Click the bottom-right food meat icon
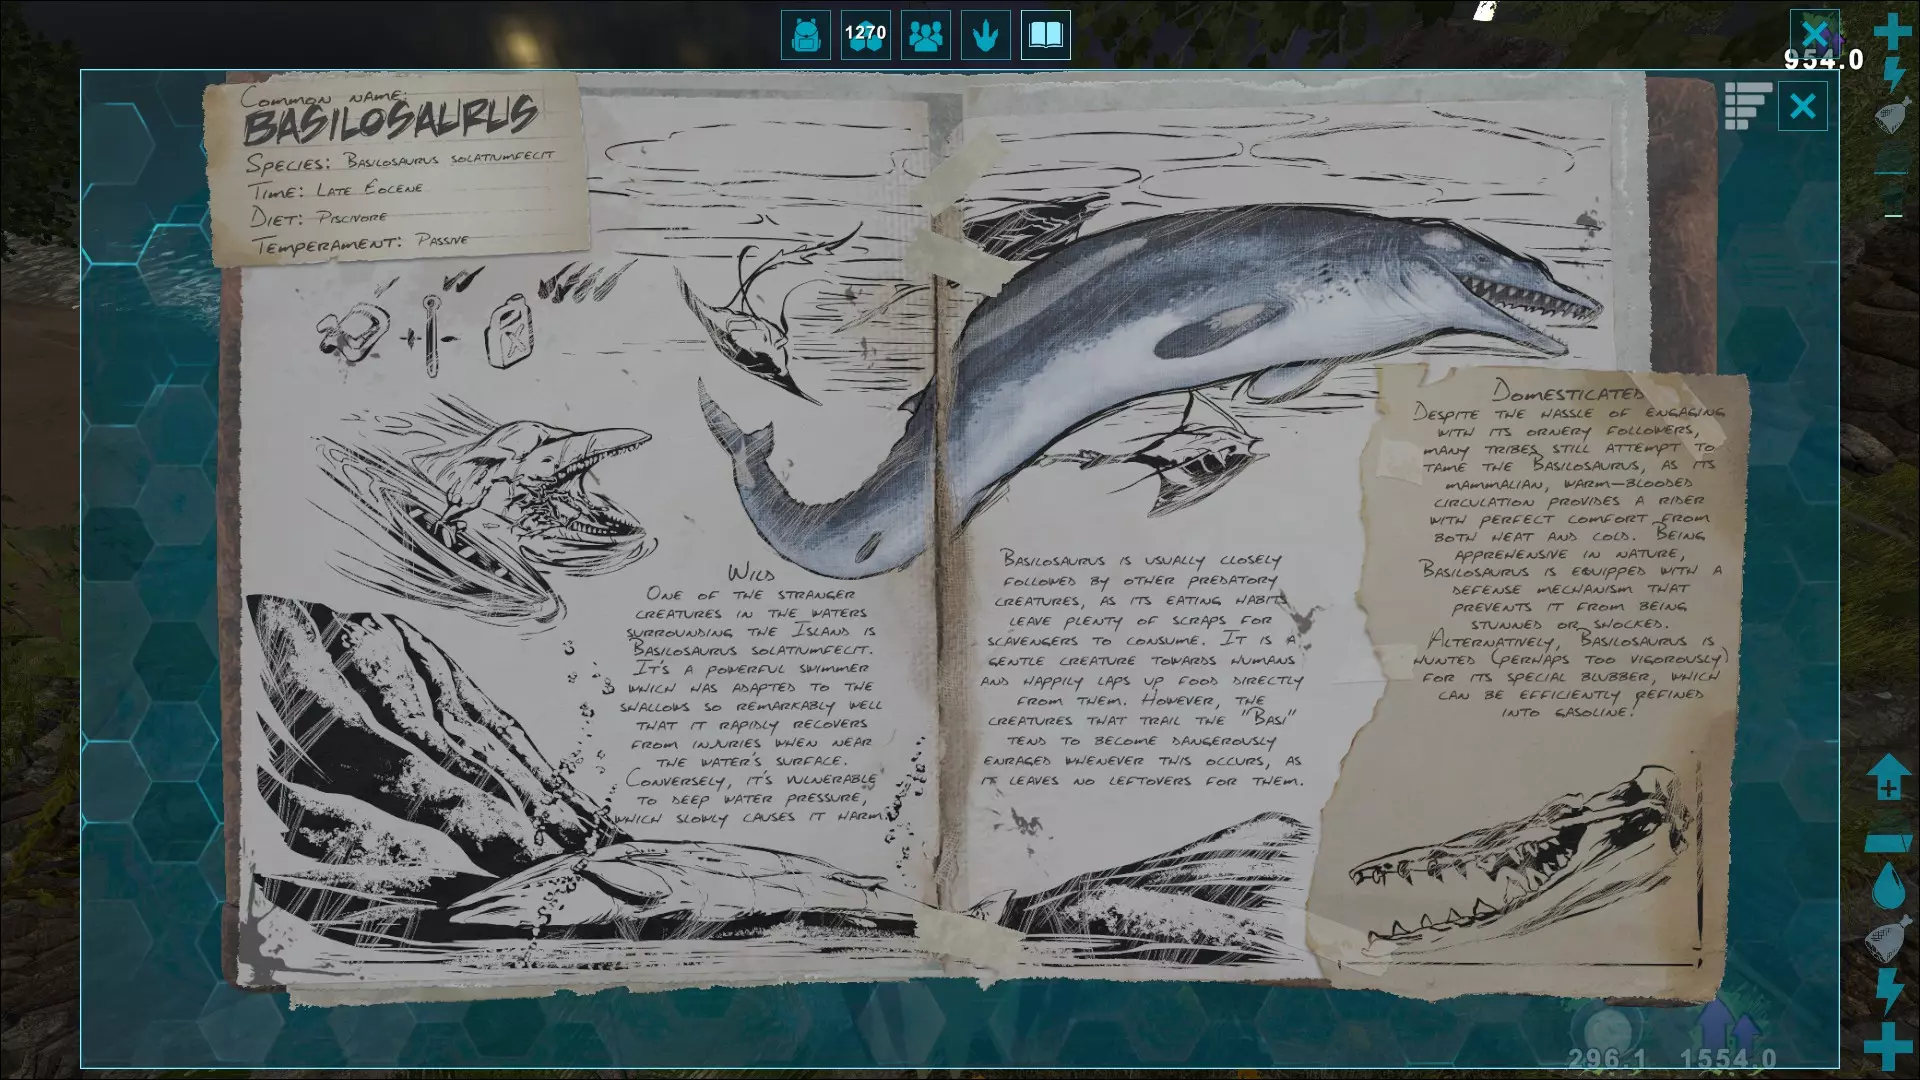The image size is (1920, 1080). point(1888,941)
